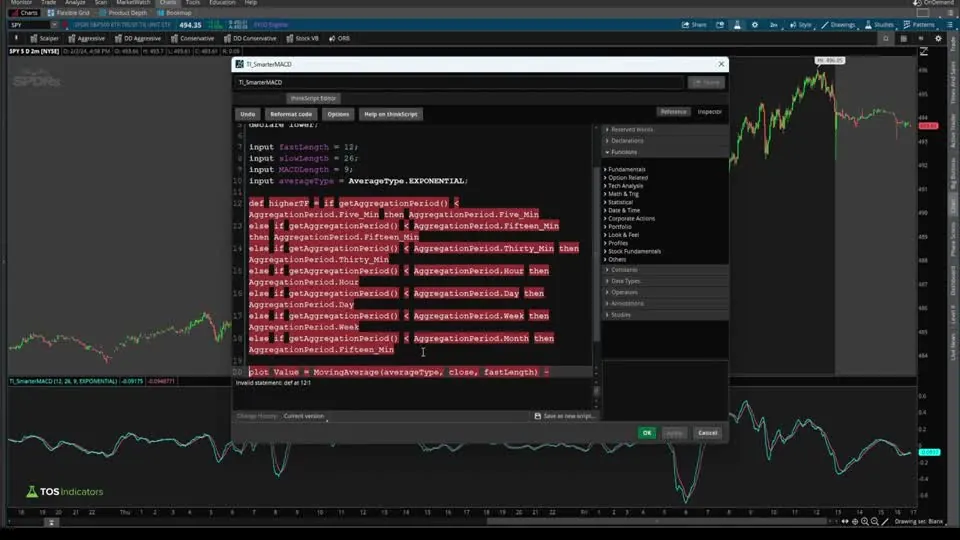Expand the Reserved Words section

pos(665,130)
